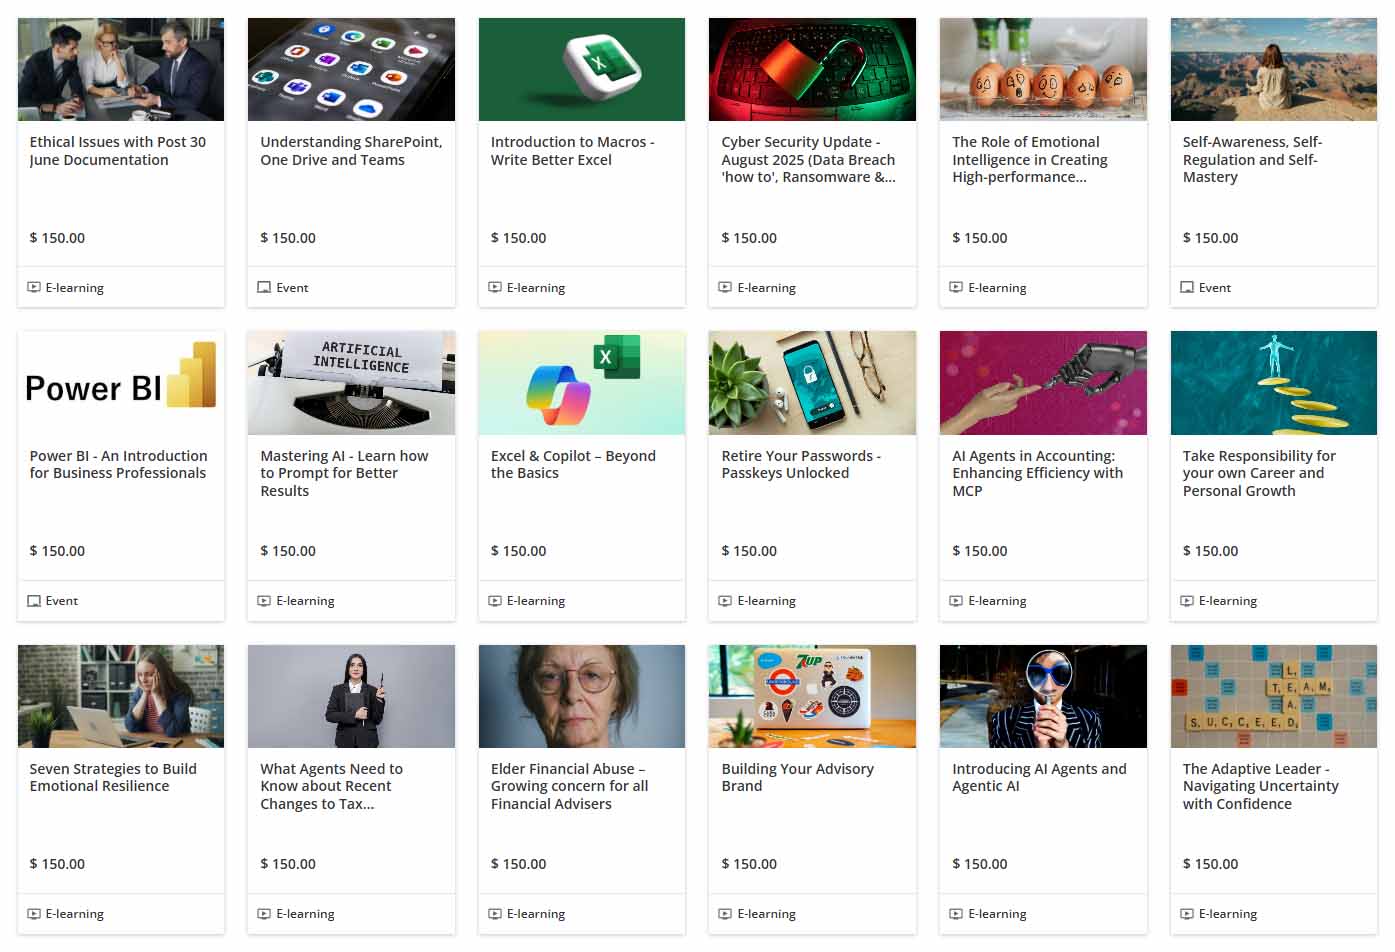Select the magnifying glass AI Agents thumbnail
1395x952 pixels.
[x=1043, y=696]
